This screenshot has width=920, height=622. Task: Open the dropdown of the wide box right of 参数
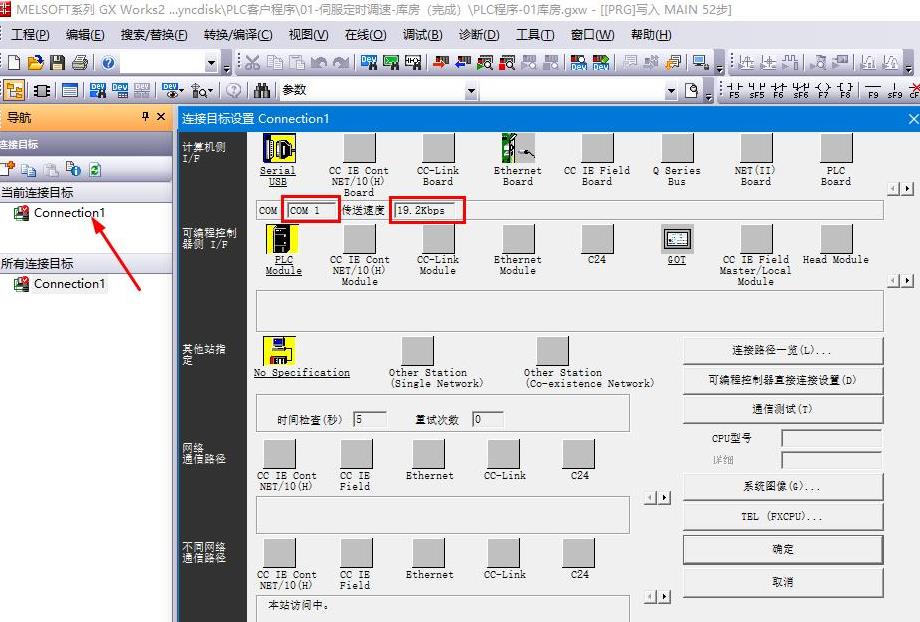(671, 91)
